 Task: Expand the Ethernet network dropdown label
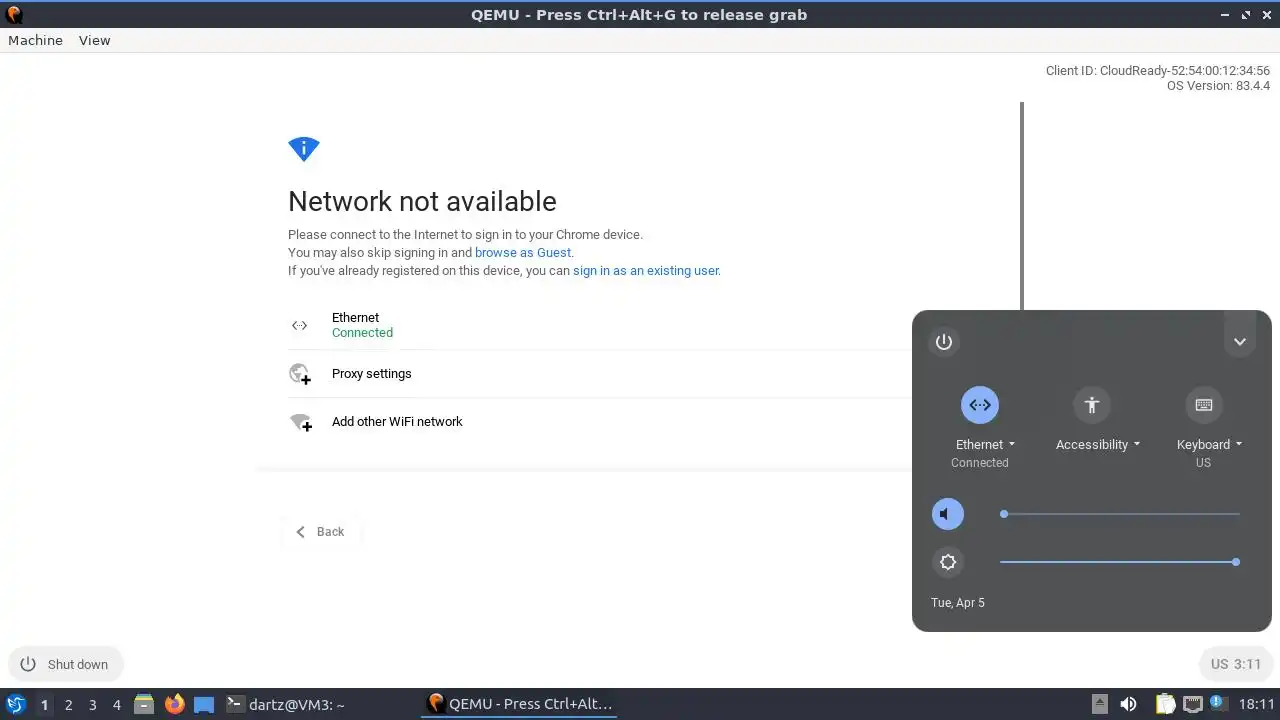pos(985,444)
